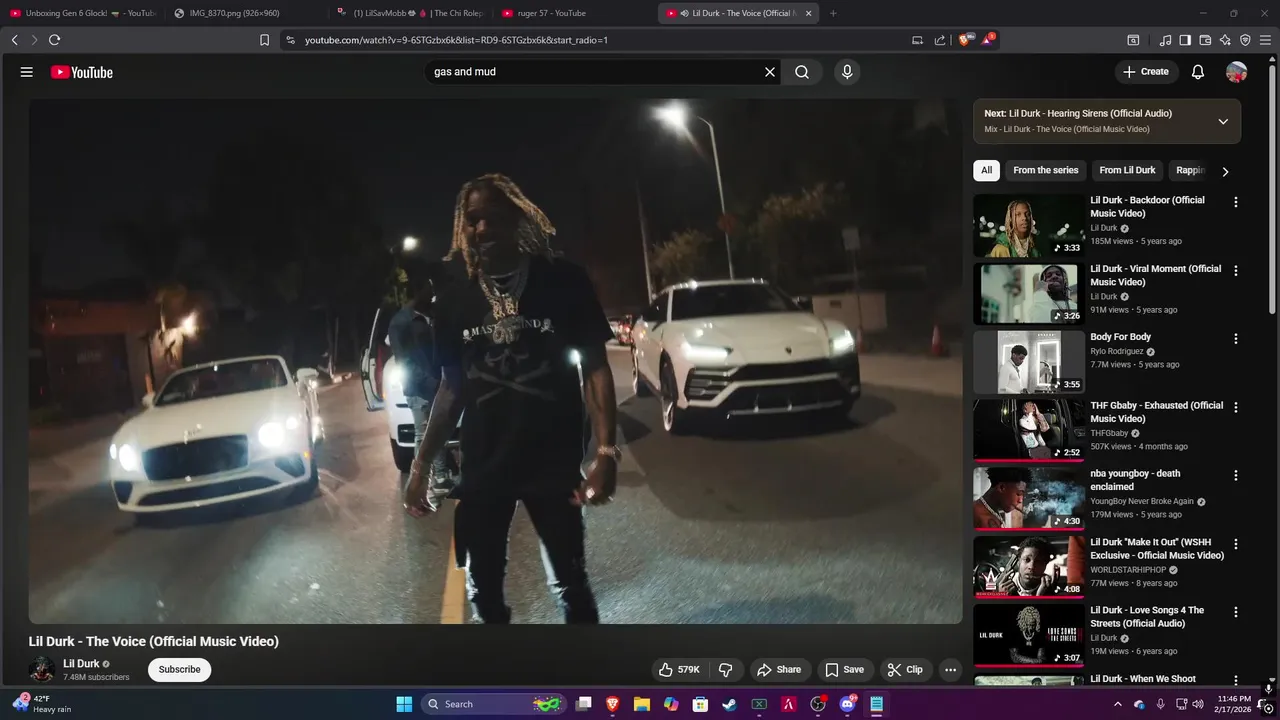Clip a segment of the video
The width and height of the screenshot is (1280, 720).
[x=905, y=670]
